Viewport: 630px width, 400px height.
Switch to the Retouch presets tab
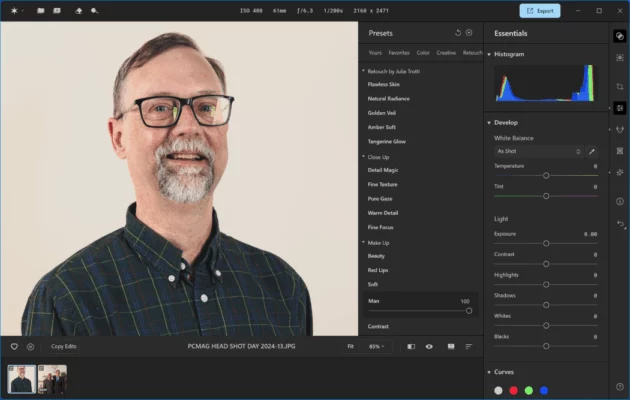472,53
